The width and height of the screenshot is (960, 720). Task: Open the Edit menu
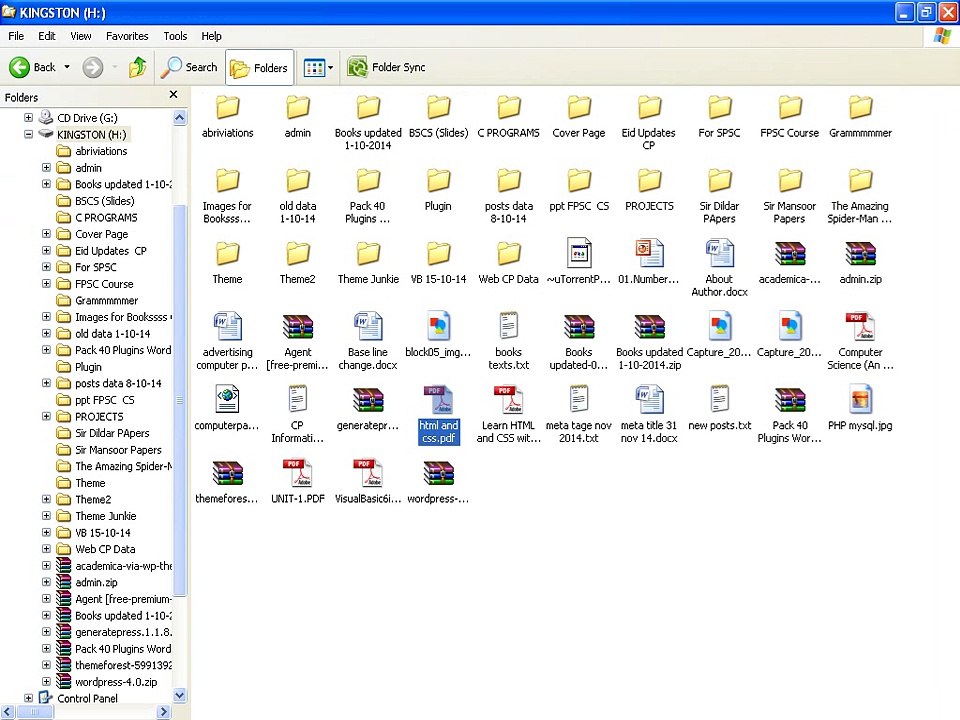click(47, 36)
